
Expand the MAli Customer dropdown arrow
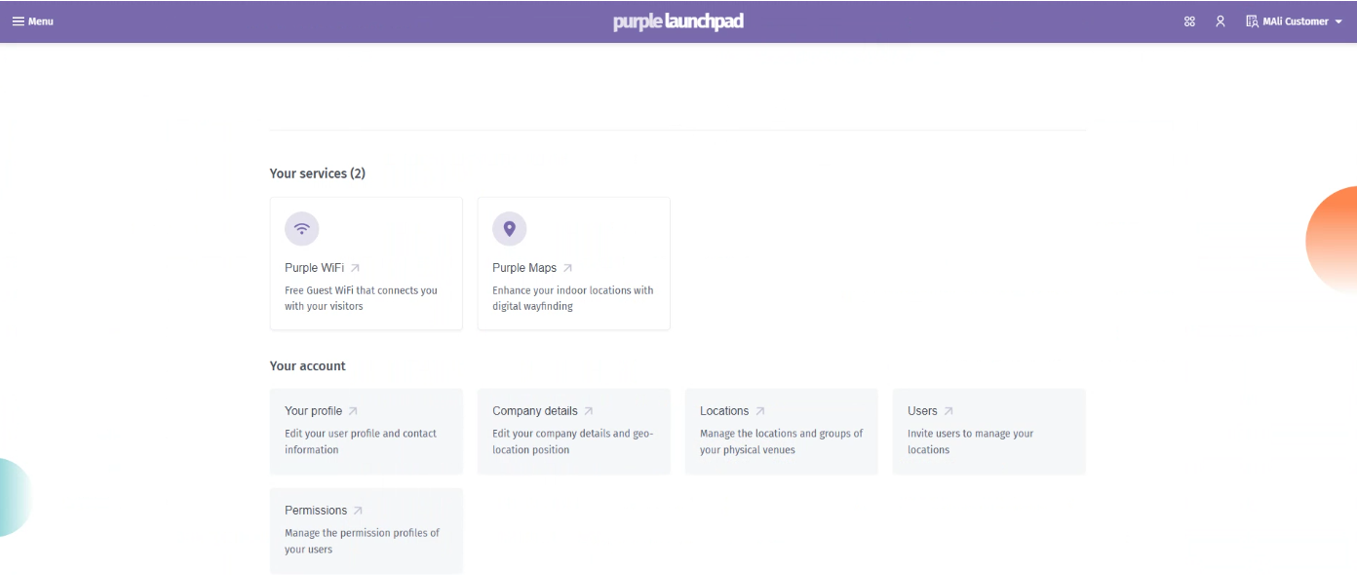pos(1339,22)
